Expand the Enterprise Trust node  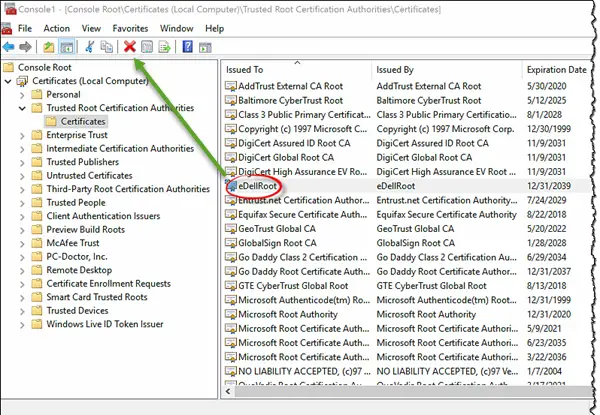pos(22,135)
